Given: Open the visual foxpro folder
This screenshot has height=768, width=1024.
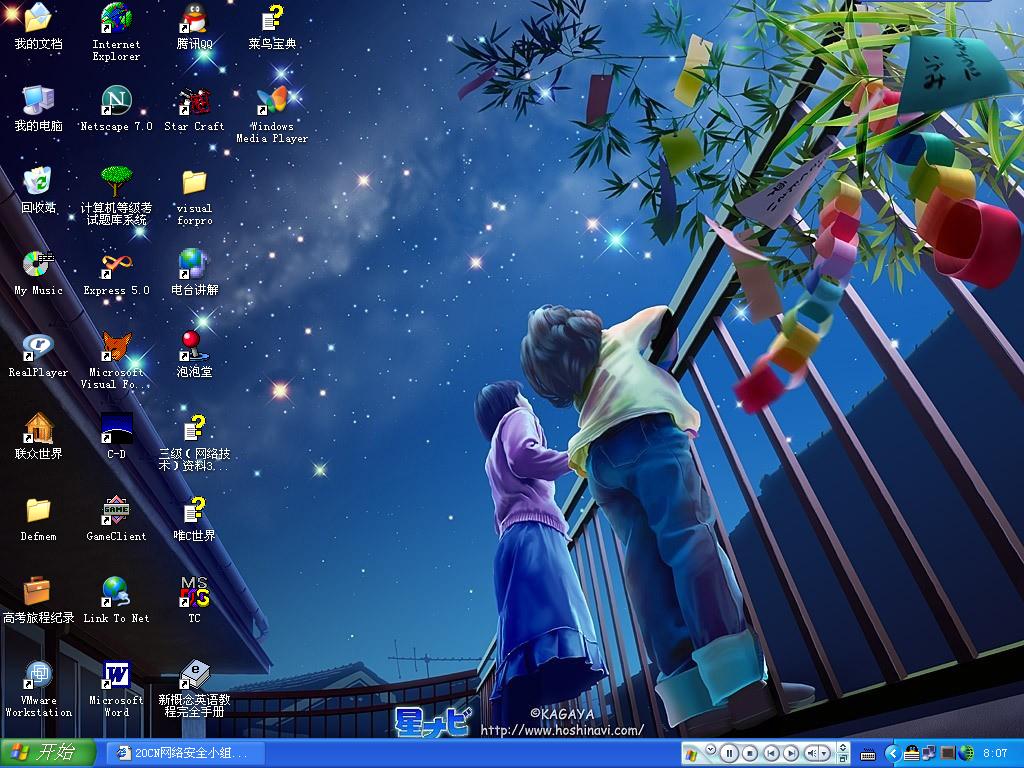Looking at the screenshot, I should click(x=194, y=196).
